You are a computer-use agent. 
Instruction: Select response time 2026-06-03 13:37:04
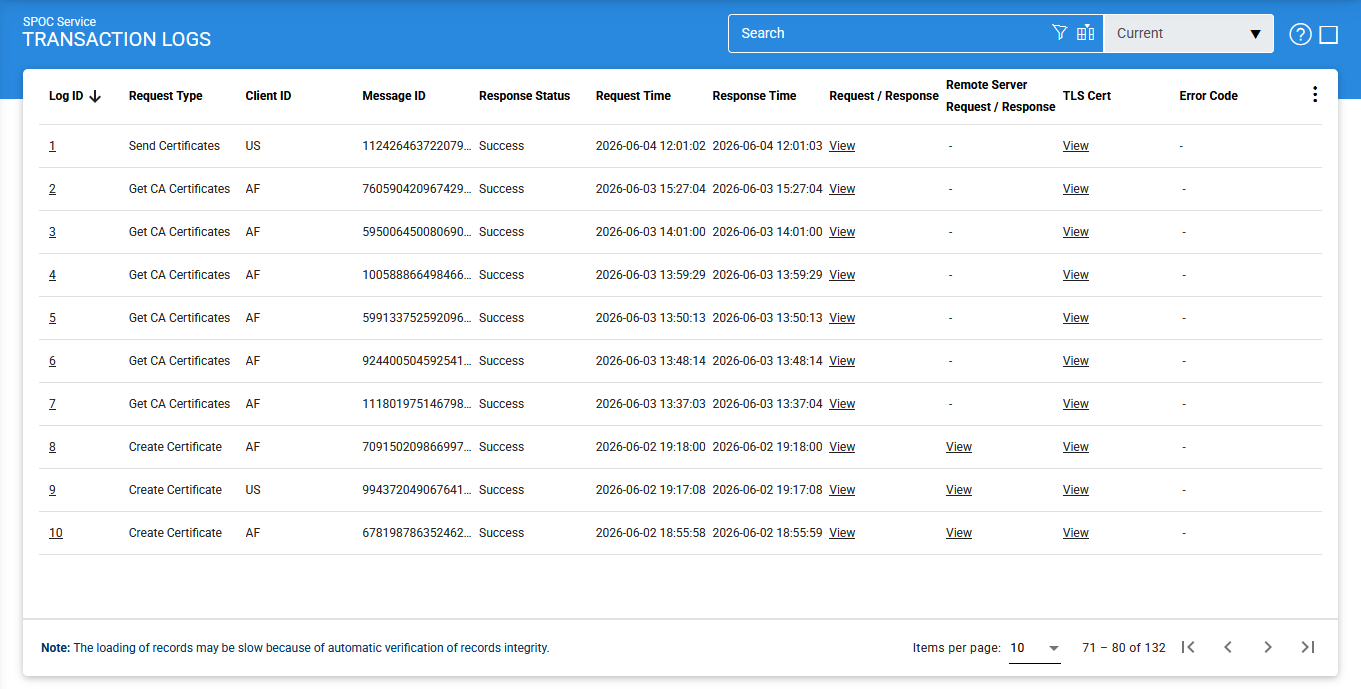coord(767,404)
